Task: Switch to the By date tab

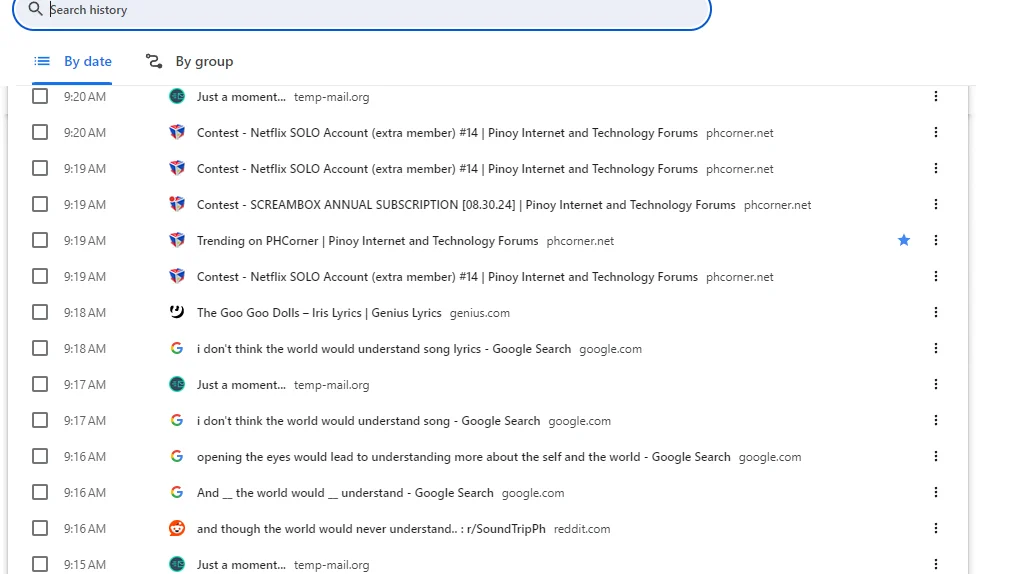Action: pyautogui.click(x=72, y=61)
